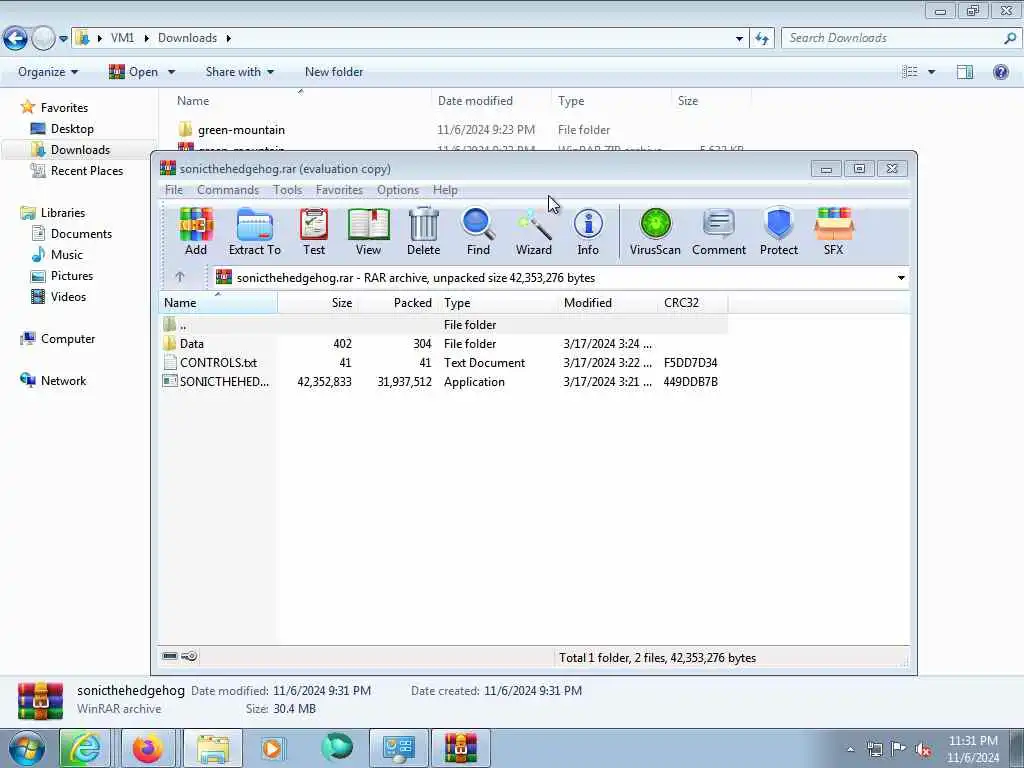
Task: Click the Windows Start button
Action: pos(27,748)
